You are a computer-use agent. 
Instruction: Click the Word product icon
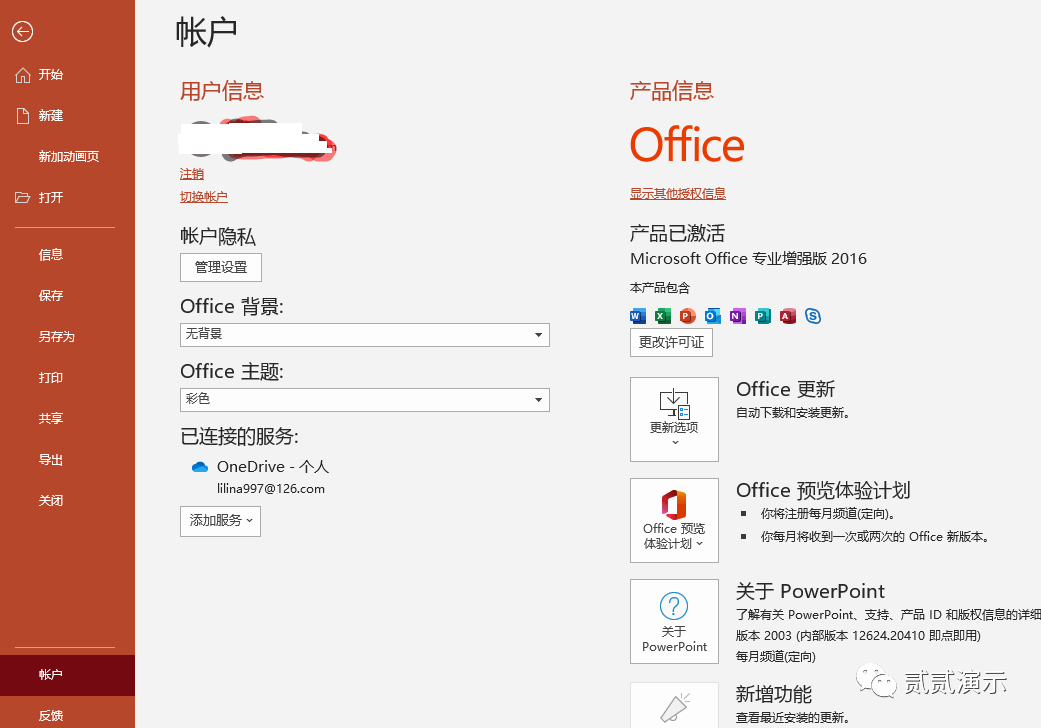[x=638, y=316]
